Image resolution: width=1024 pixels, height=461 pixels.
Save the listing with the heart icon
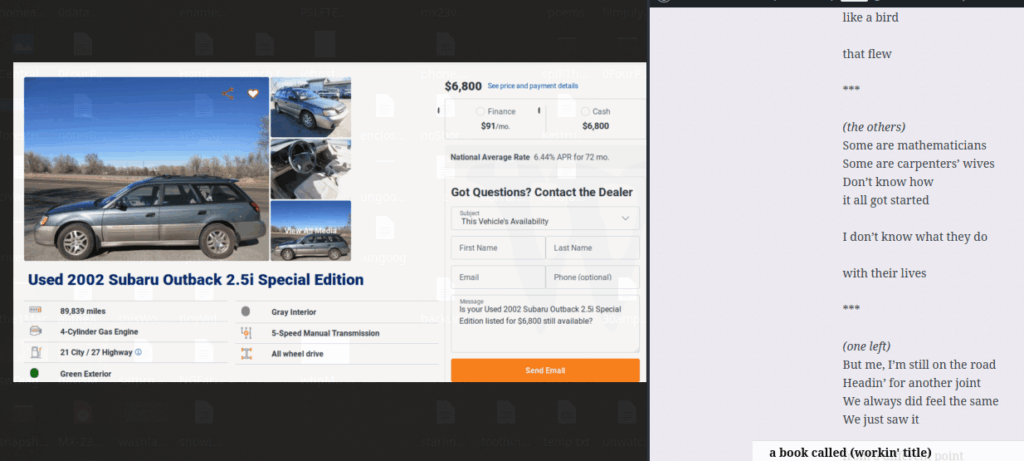click(253, 93)
